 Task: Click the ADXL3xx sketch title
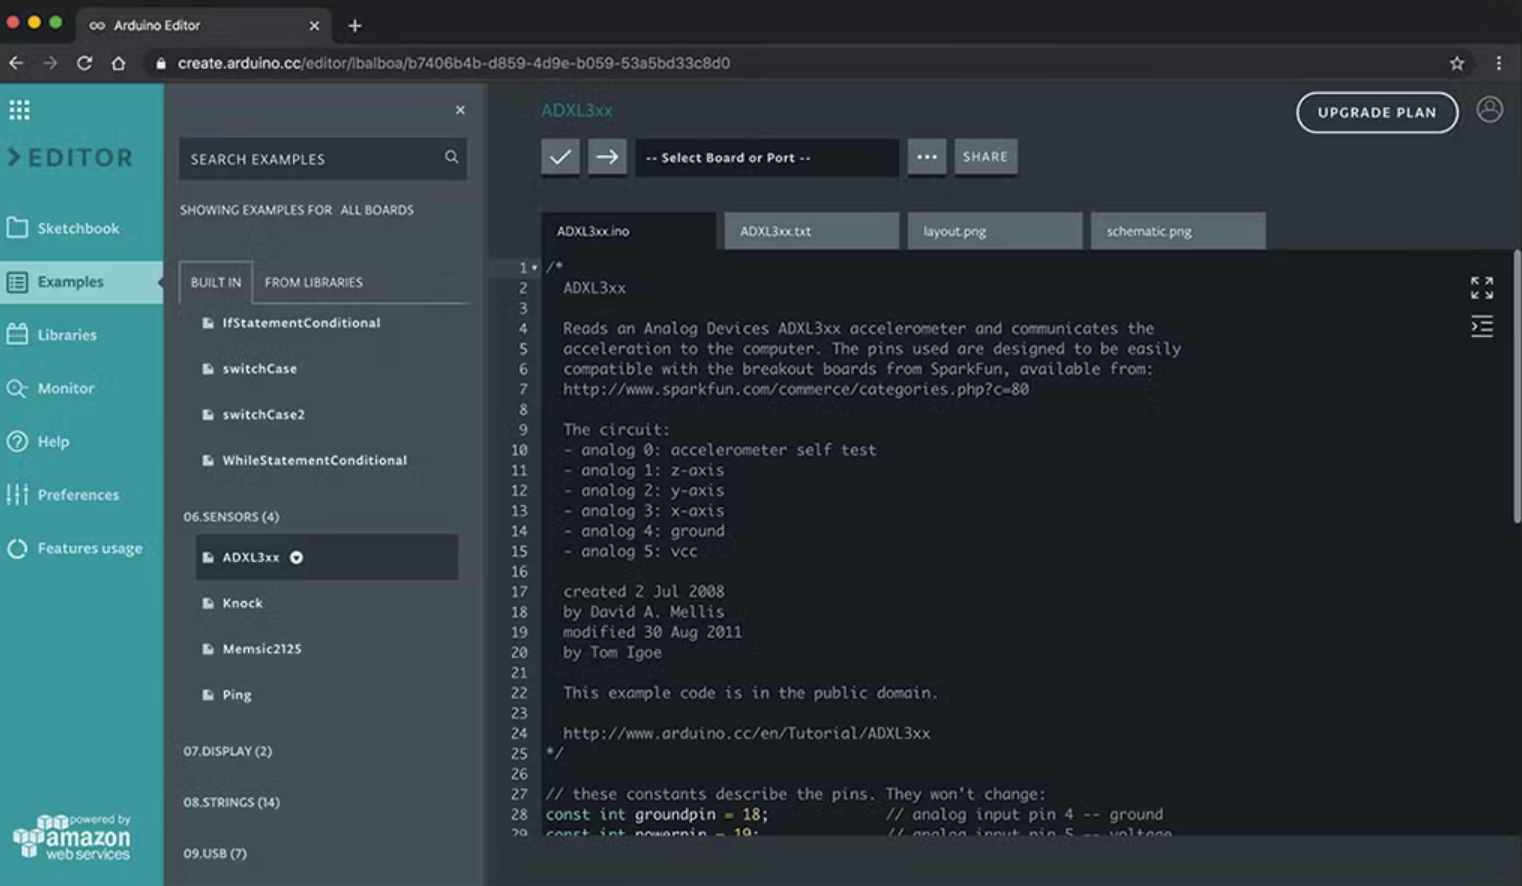(577, 110)
